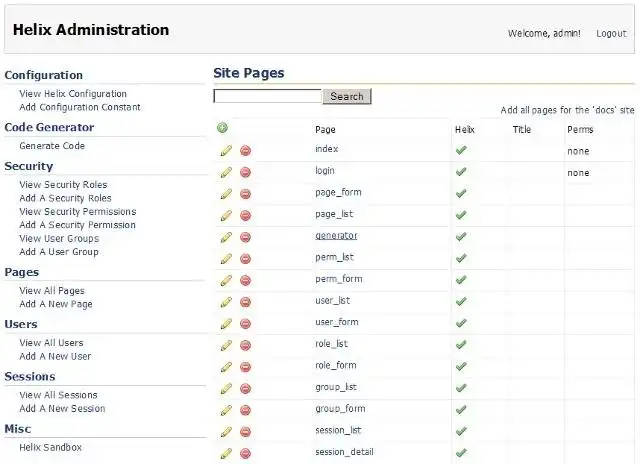Click the green add page icon
The width and height of the screenshot is (640, 464).
pos(222,128)
